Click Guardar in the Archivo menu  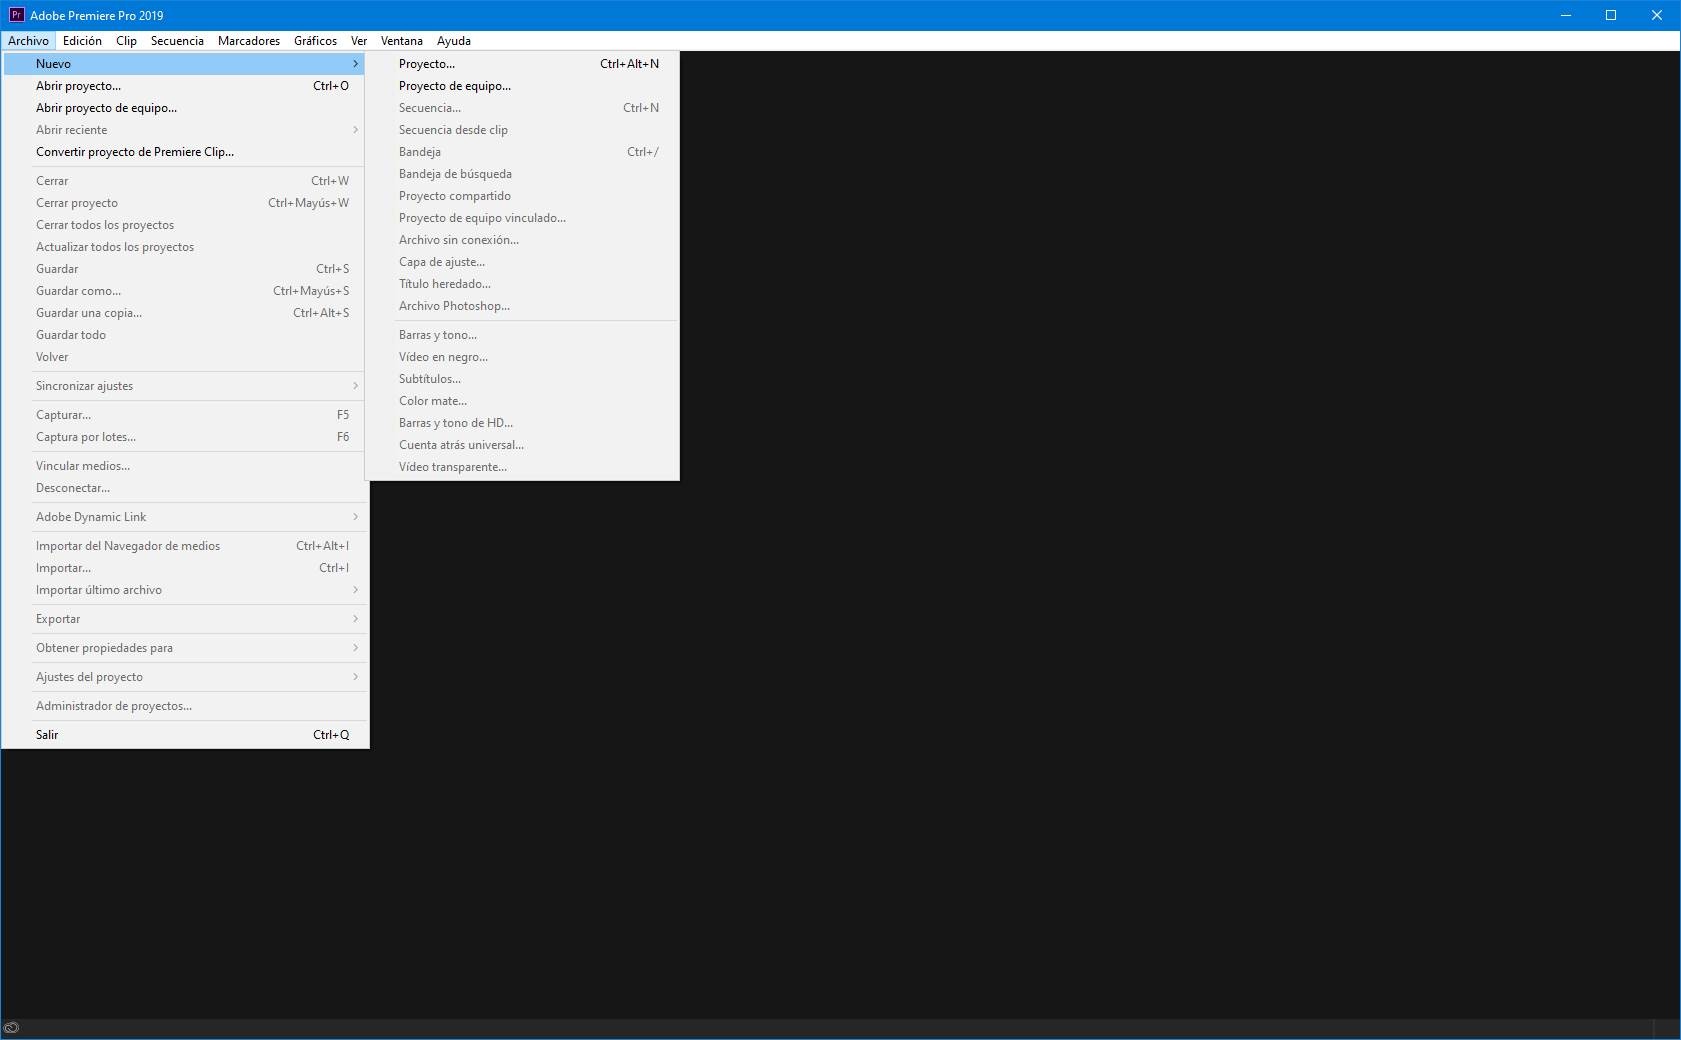click(x=186, y=269)
